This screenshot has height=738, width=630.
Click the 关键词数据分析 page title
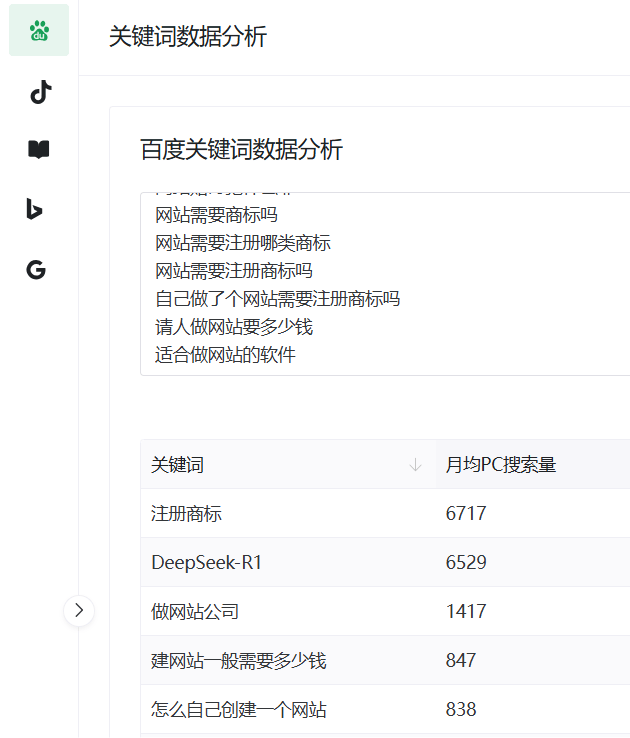tap(188, 37)
